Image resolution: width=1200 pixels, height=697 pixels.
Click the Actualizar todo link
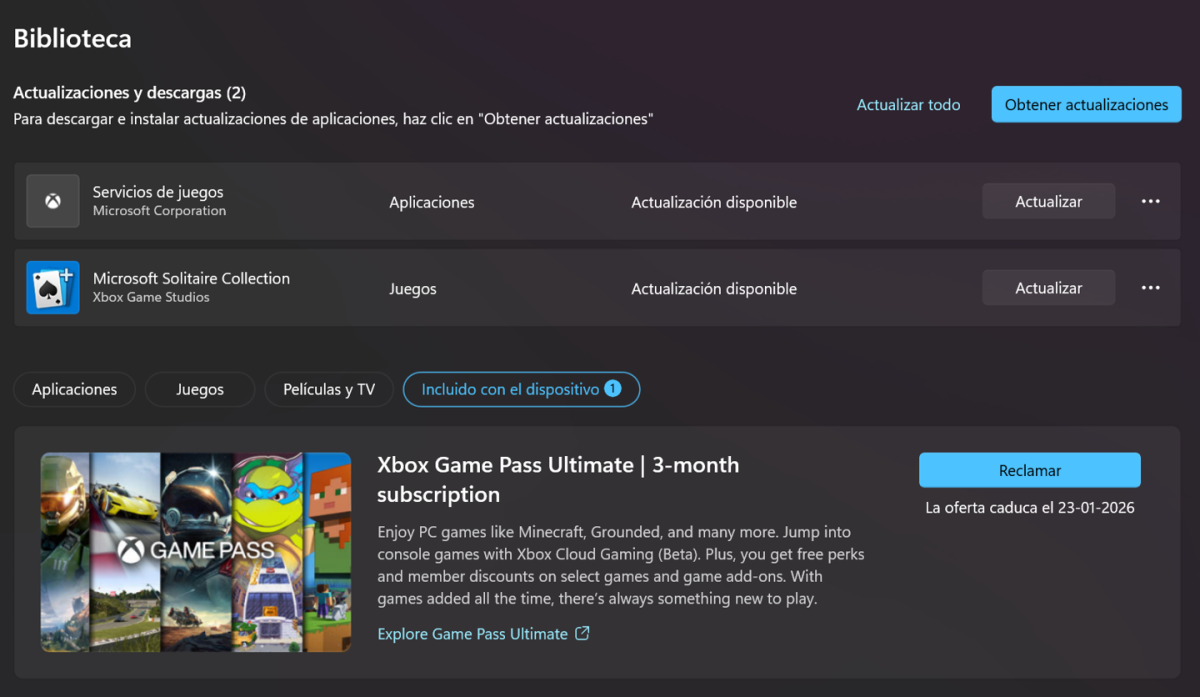908,105
